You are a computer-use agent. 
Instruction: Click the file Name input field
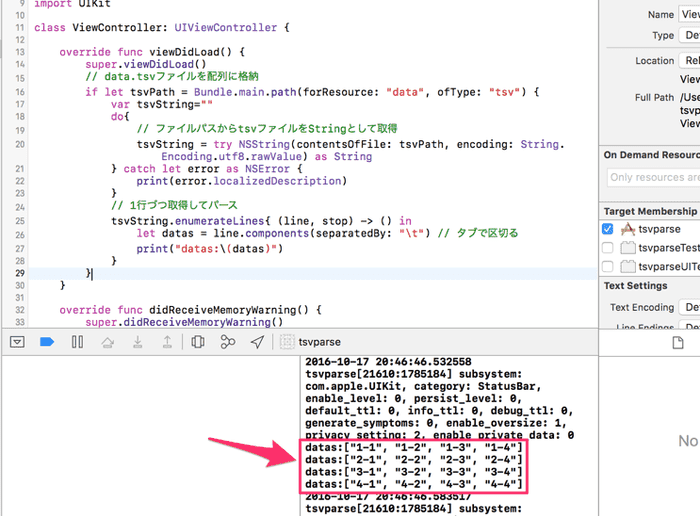click(690, 15)
